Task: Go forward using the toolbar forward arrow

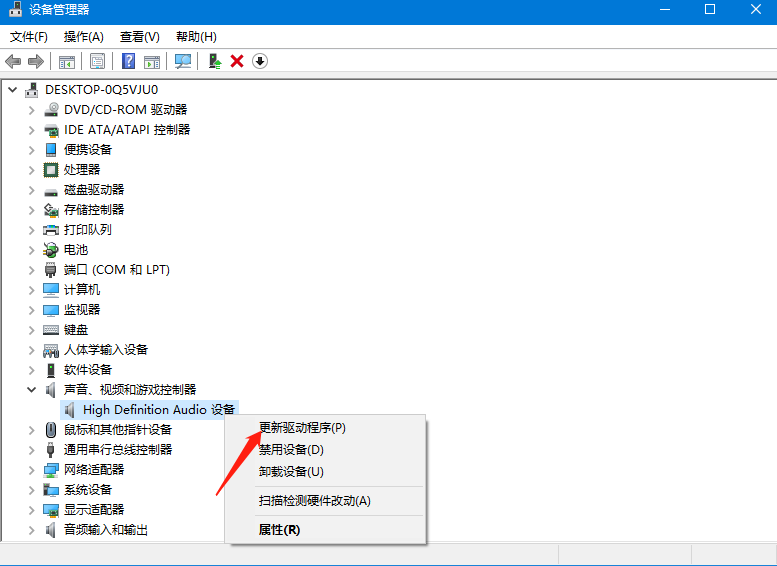Action: 36,61
